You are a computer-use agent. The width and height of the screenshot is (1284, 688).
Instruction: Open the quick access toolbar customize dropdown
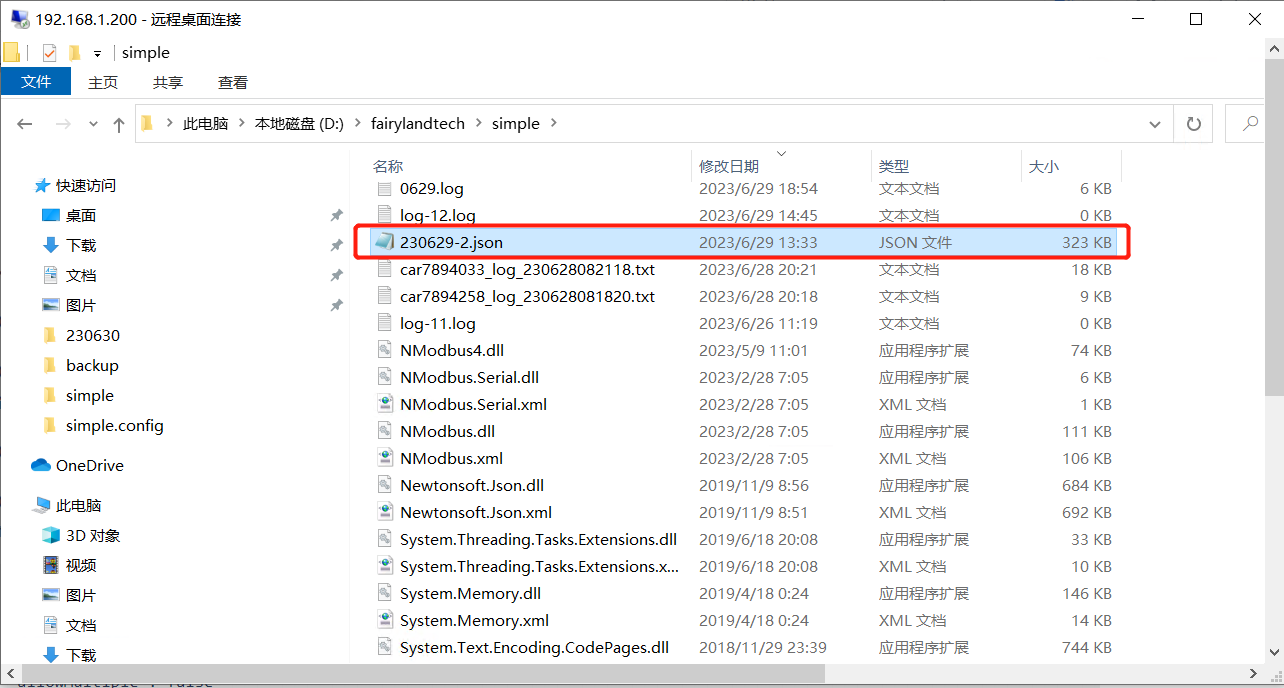point(97,53)
